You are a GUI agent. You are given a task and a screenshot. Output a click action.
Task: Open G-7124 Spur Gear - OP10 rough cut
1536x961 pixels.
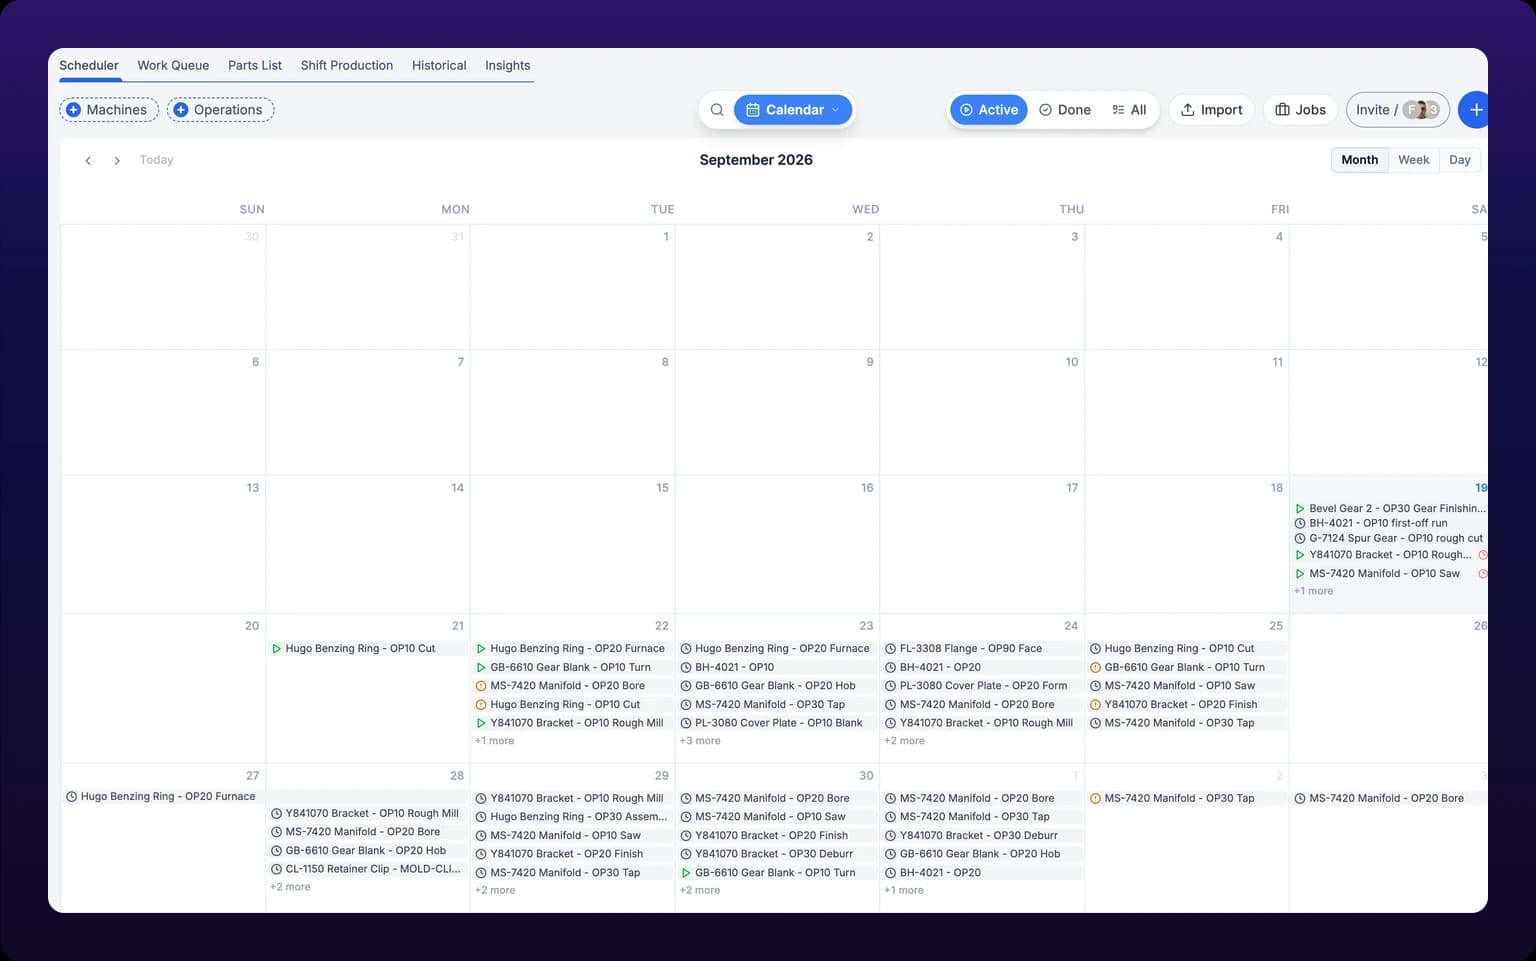pos(1390,538)
